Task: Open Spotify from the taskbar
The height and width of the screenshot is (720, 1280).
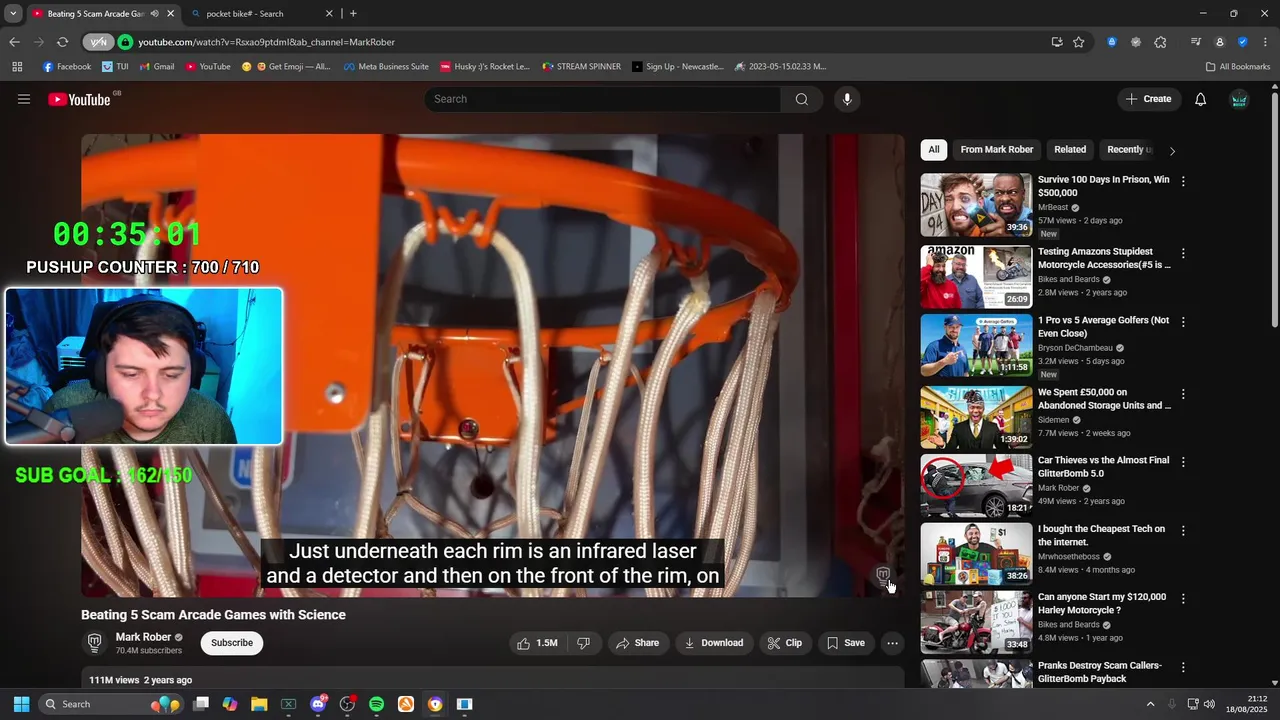Action: [376, 704]
